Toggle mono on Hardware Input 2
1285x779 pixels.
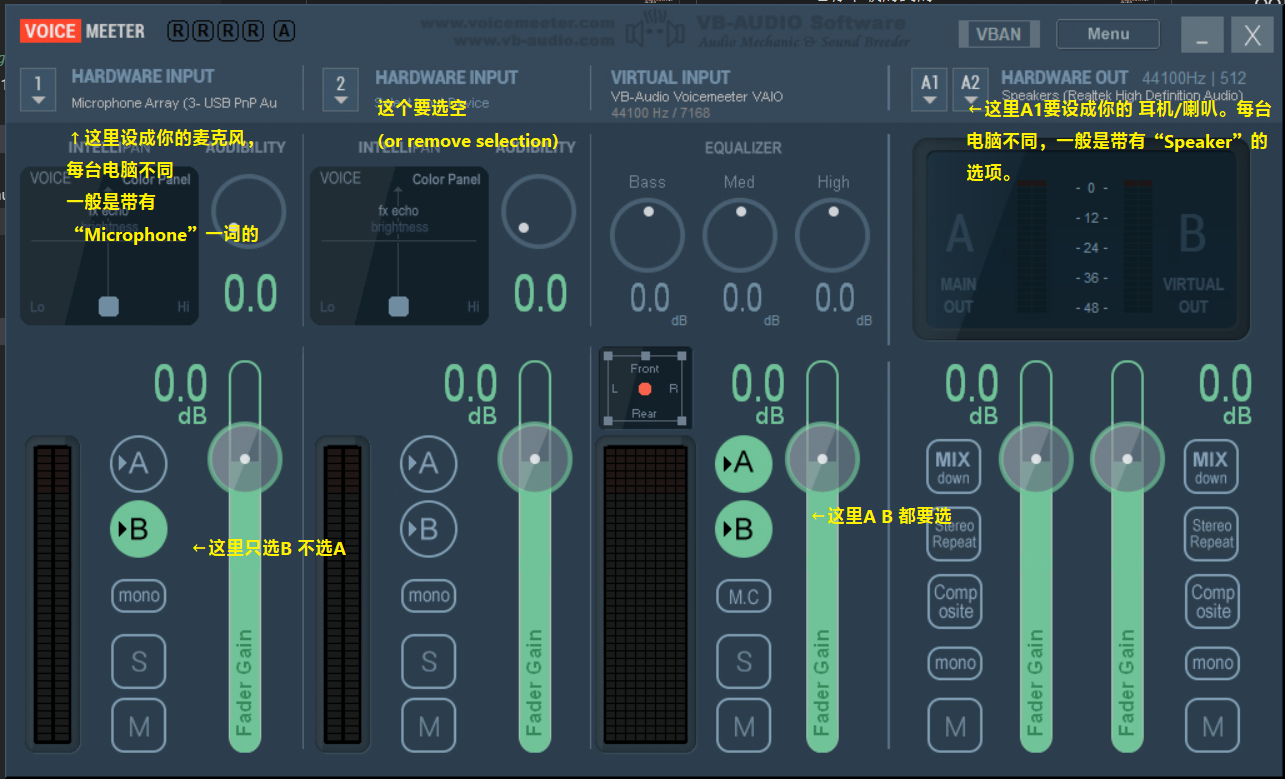point(428,596)
